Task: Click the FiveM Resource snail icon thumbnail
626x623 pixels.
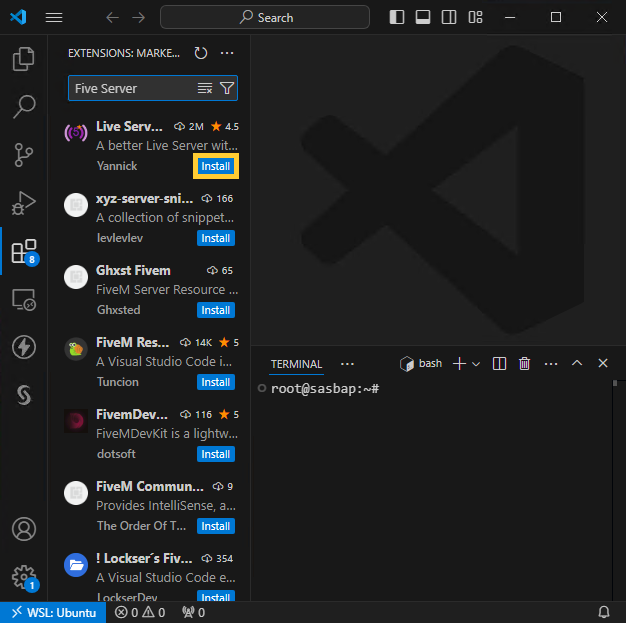Action: (76, 349)
